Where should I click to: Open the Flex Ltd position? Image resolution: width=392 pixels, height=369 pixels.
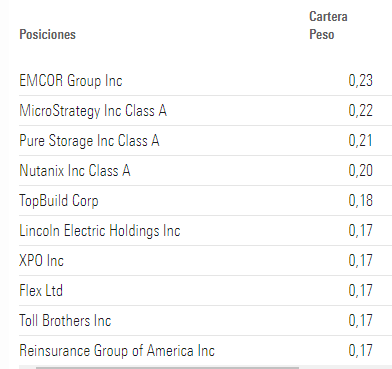(x=41, y=291)
